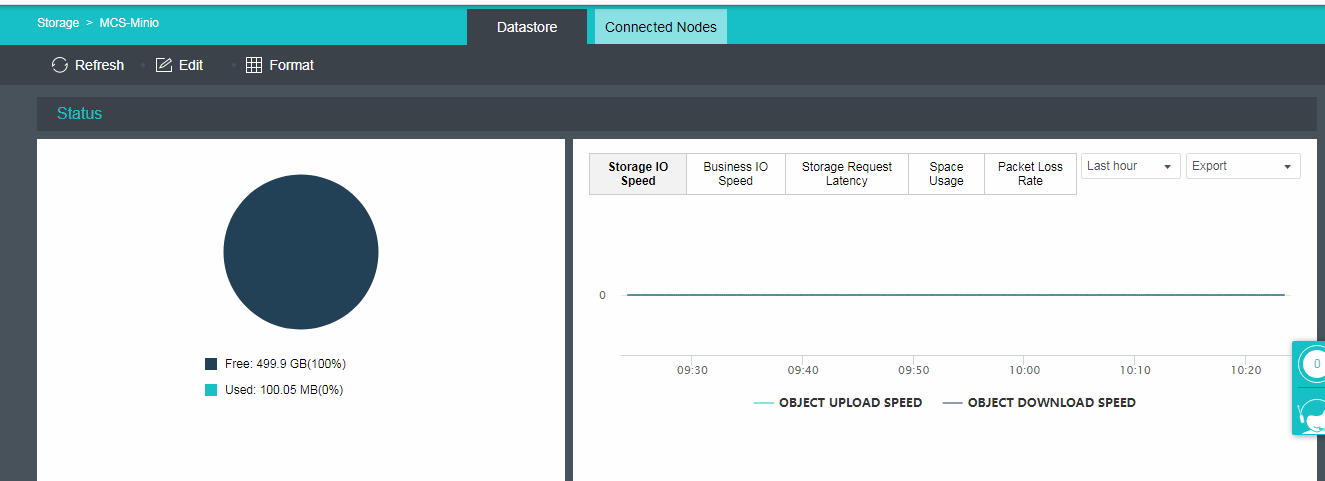Image resolution: width=1325 pixels, height=481 pixels.
Task: Click the dark blue Free legend swatch
Action: click(211, 364)
